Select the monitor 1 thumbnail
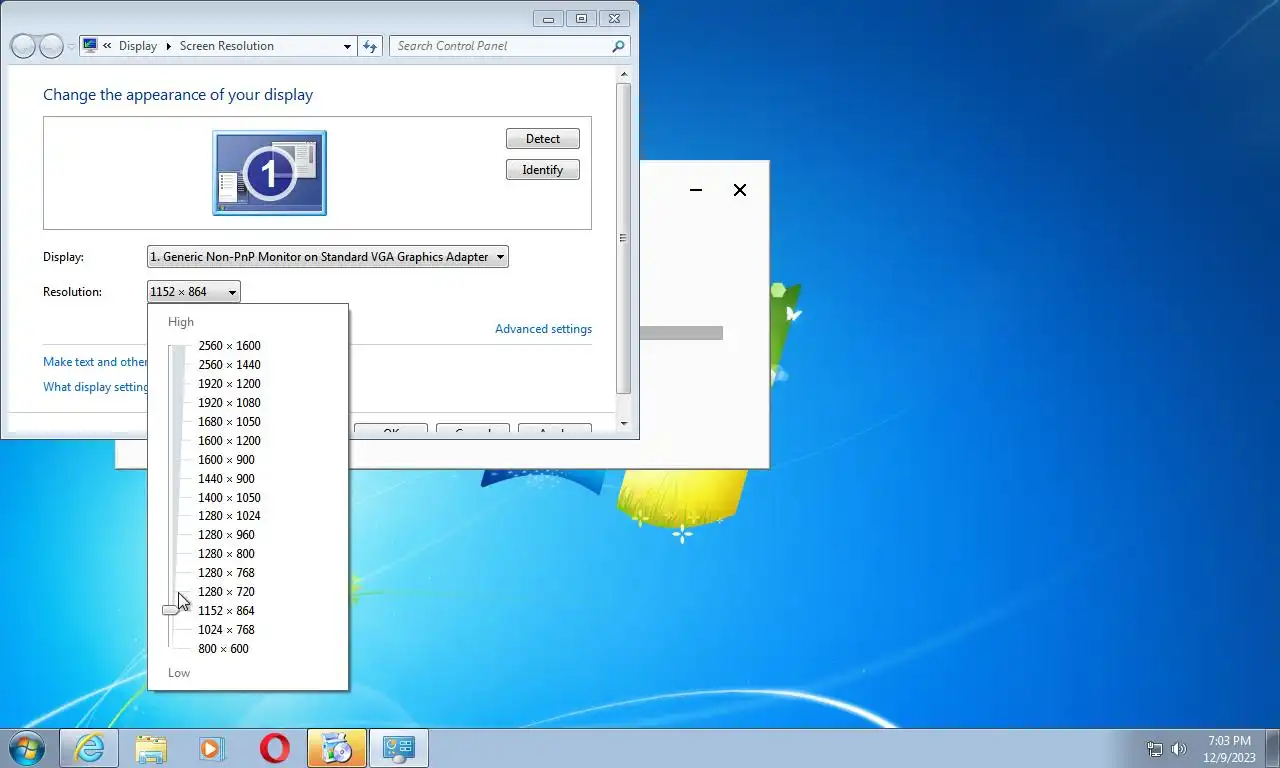This screenshot has width=1280, height=768. (269, 173)
